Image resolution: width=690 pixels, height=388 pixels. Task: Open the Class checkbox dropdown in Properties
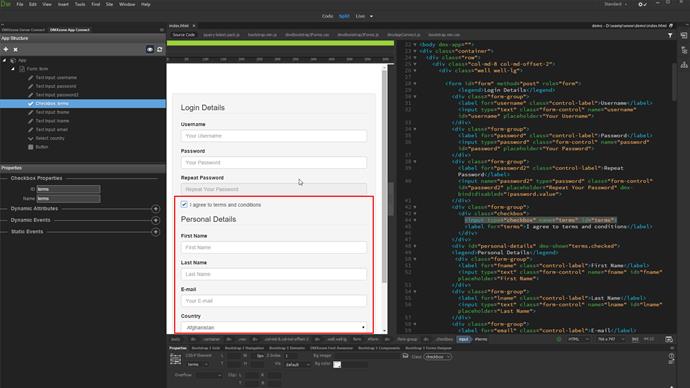click(x=438, y=357)
